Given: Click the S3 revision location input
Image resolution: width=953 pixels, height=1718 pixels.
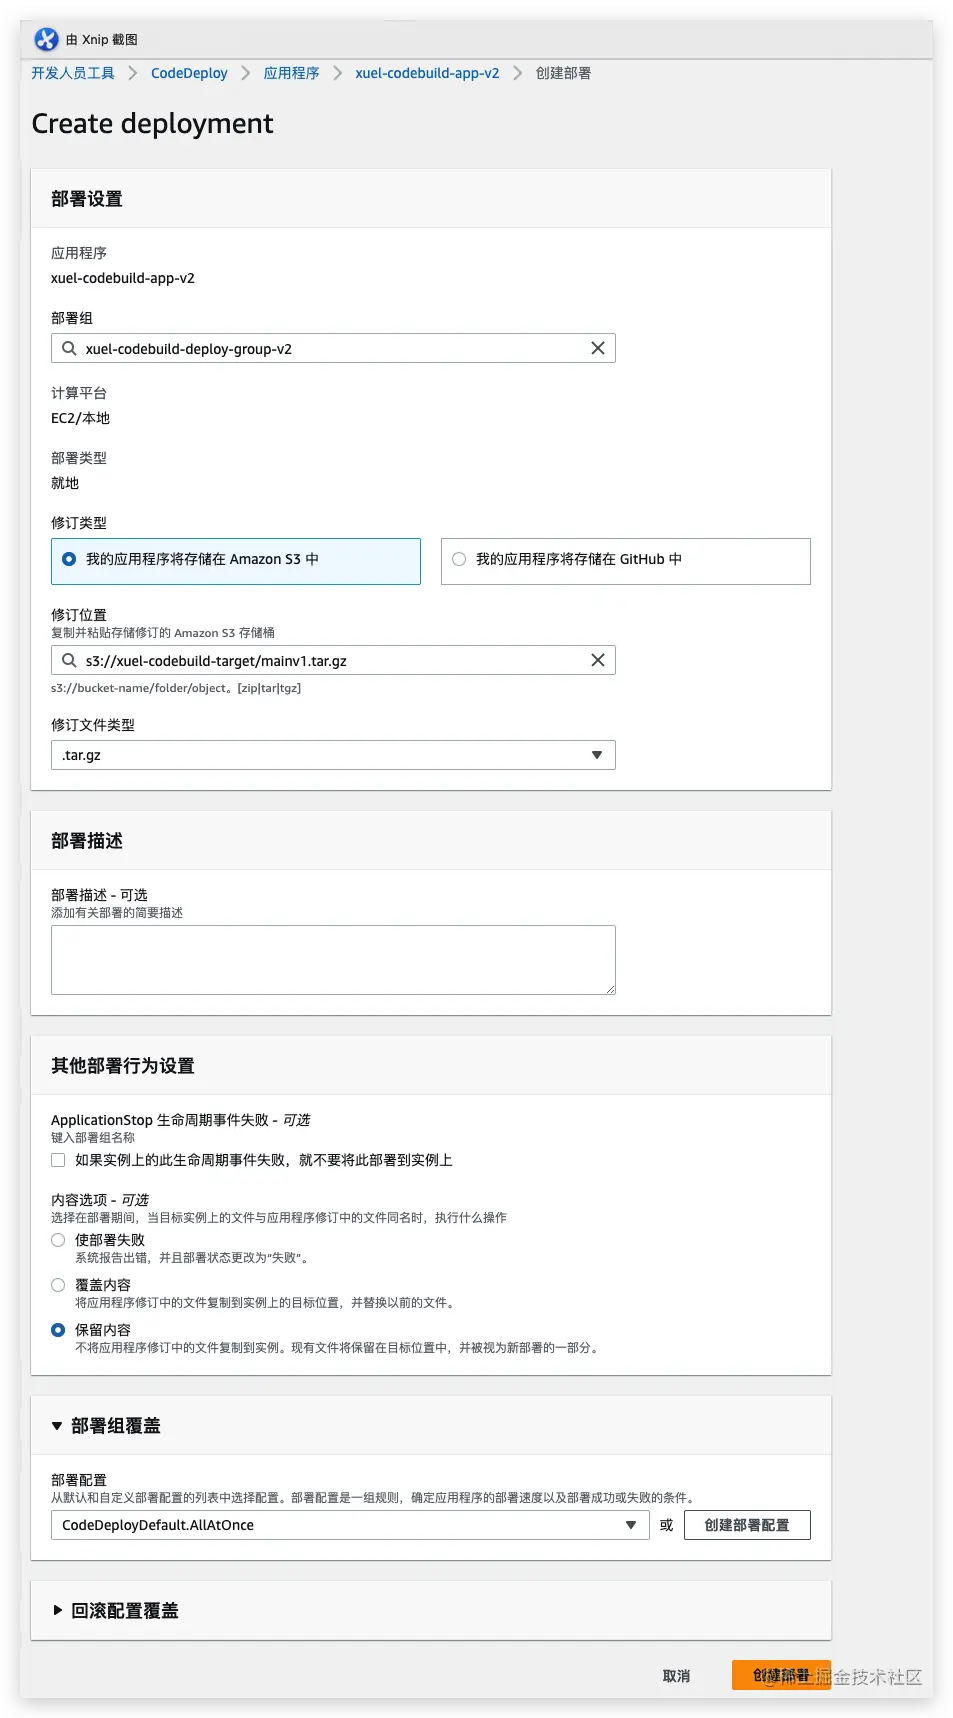Looking at the screenshot, I should pos(333,660).
